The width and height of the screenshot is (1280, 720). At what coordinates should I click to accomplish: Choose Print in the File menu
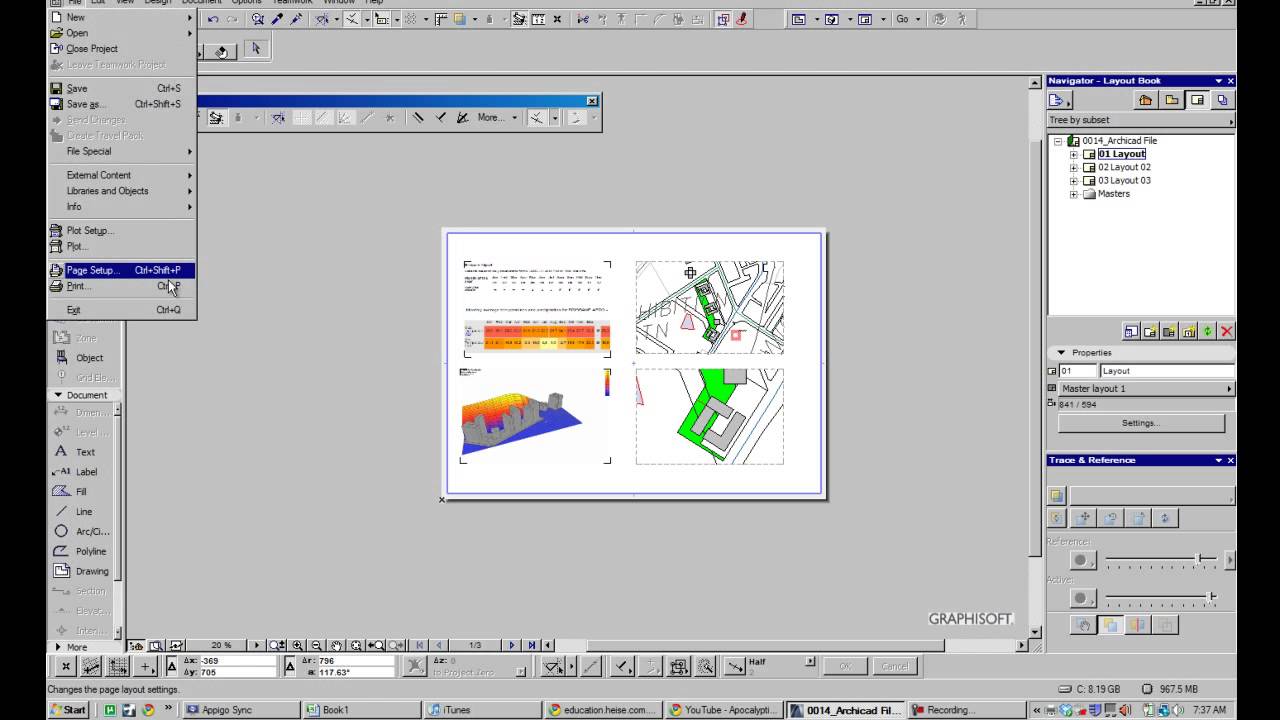click(x=121, y=286)
